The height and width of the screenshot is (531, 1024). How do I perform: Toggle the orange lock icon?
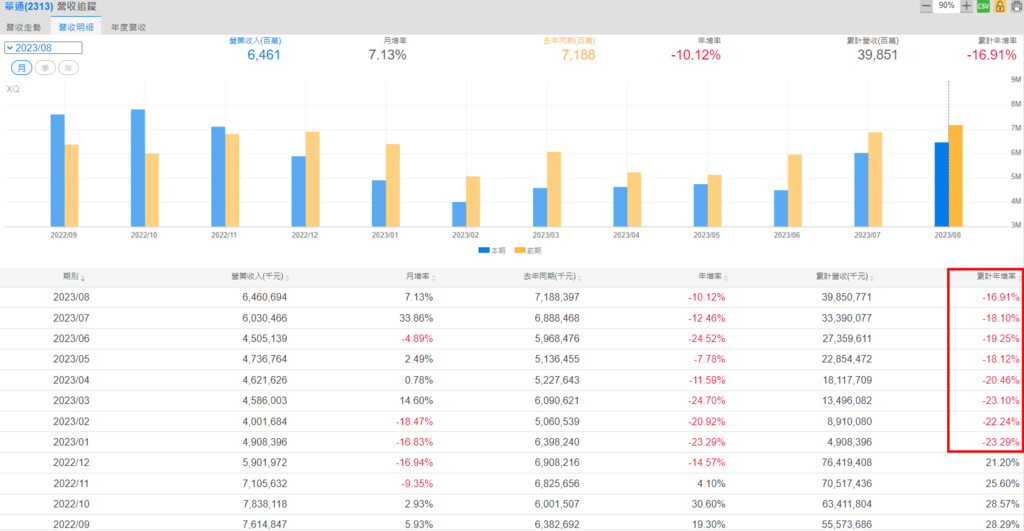tap(1000, 7)
